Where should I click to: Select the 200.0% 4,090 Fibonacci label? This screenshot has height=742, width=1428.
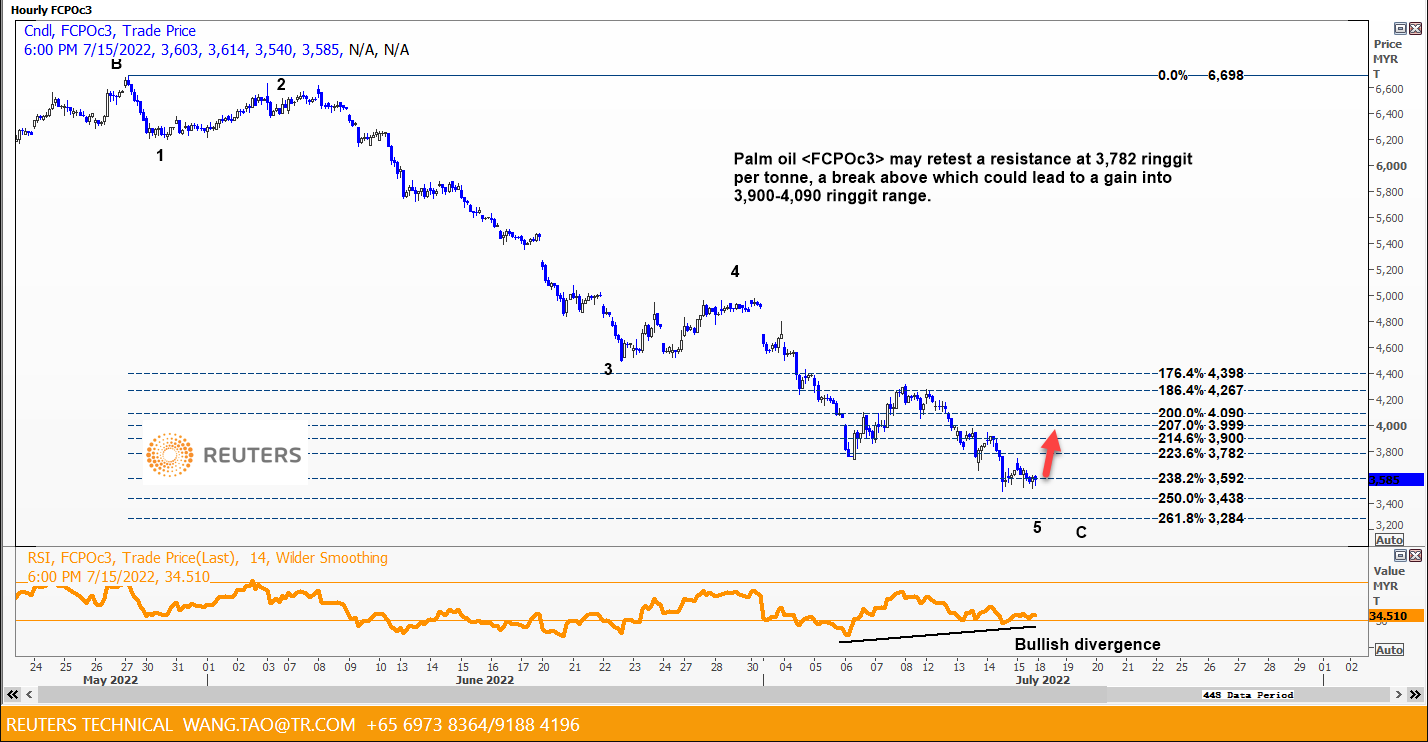click(1200, 413)
